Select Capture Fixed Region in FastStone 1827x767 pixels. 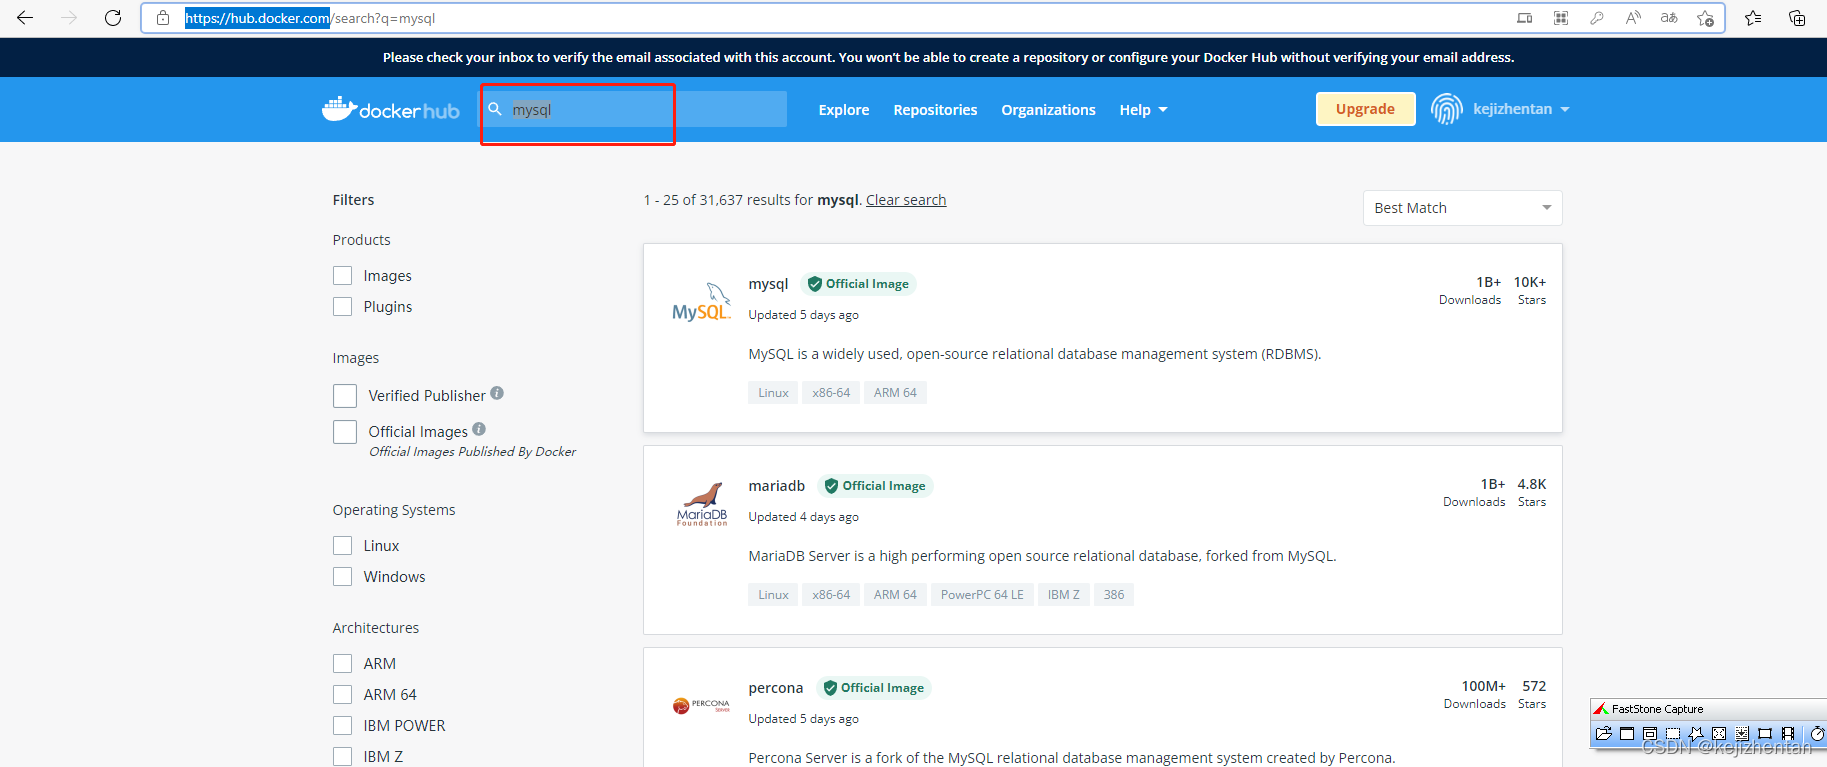pyautogui.click(x=1765, y=733)
